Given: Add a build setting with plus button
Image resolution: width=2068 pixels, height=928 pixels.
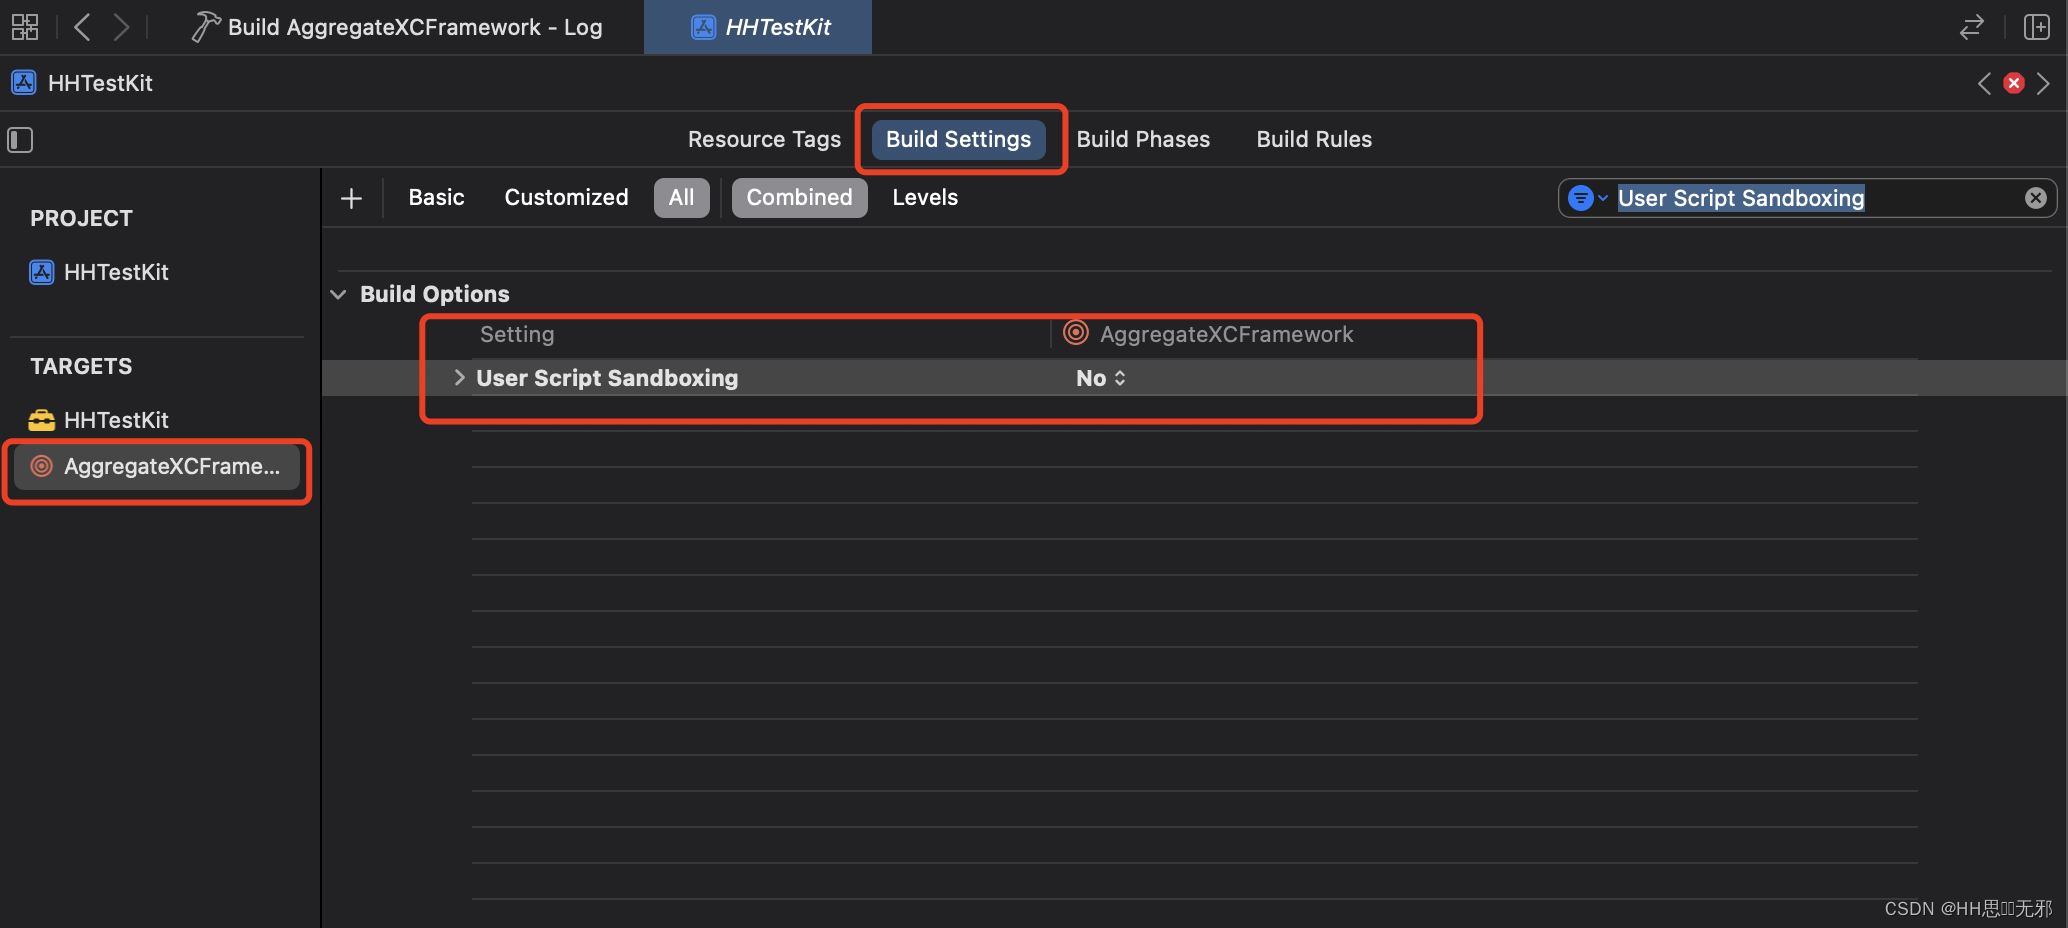Looking at the screenshot, I should [351, 198].
